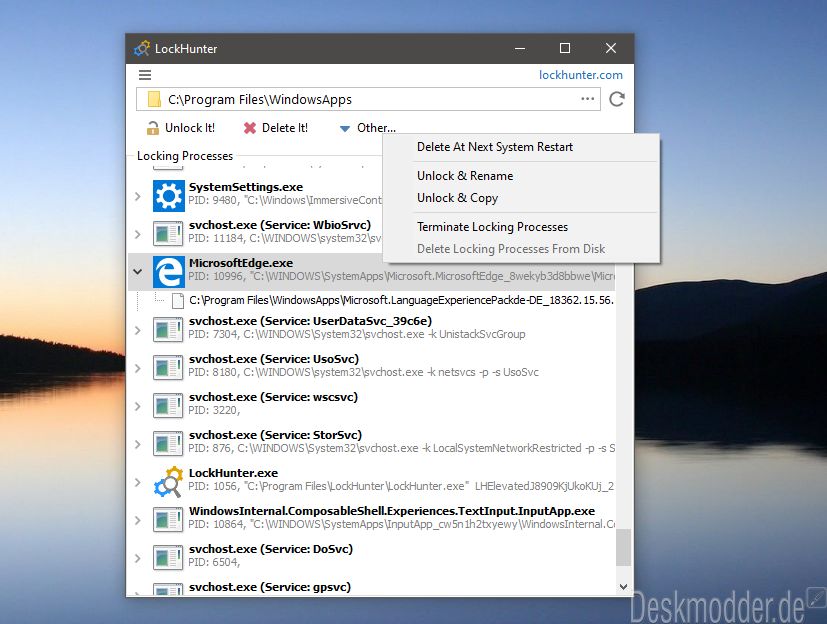This screenshot has height=624, width=827.
Task: Select WindowsInternal.ComposableShell TextInput.InputApp.exe name
Action: coord(392,511)
